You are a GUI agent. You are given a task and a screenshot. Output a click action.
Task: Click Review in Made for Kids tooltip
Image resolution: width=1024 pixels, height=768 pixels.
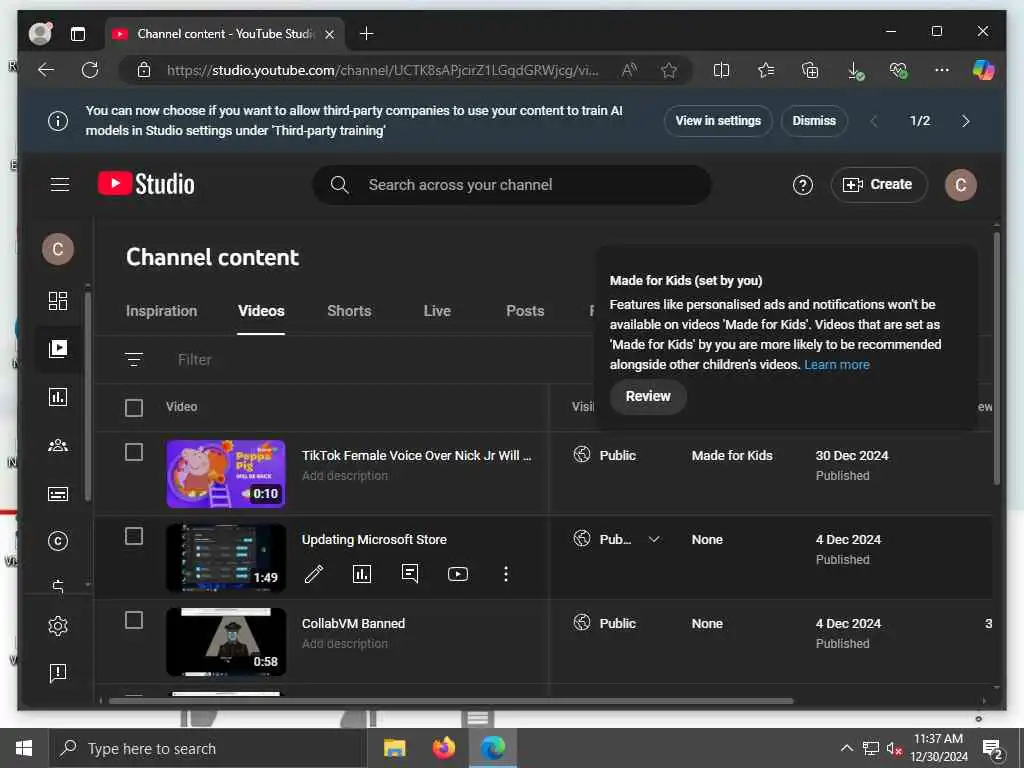pyautogui.click(x=647, y=396)
